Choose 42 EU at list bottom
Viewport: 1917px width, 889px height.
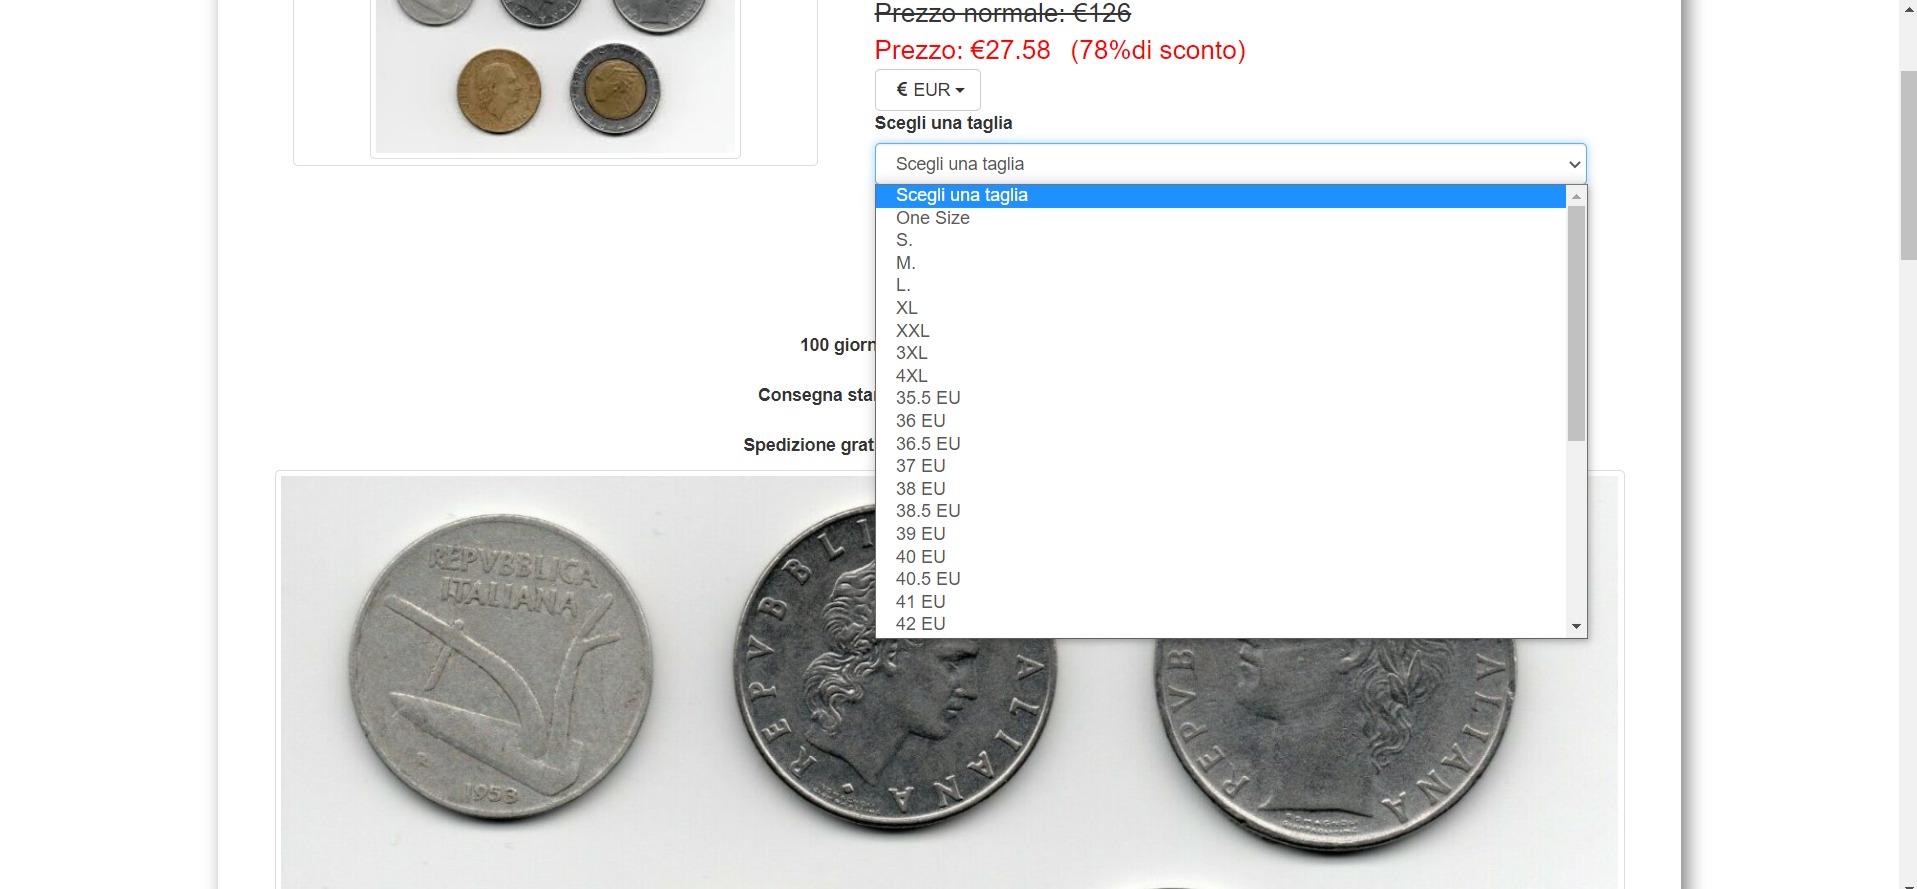coord(1220,624)
